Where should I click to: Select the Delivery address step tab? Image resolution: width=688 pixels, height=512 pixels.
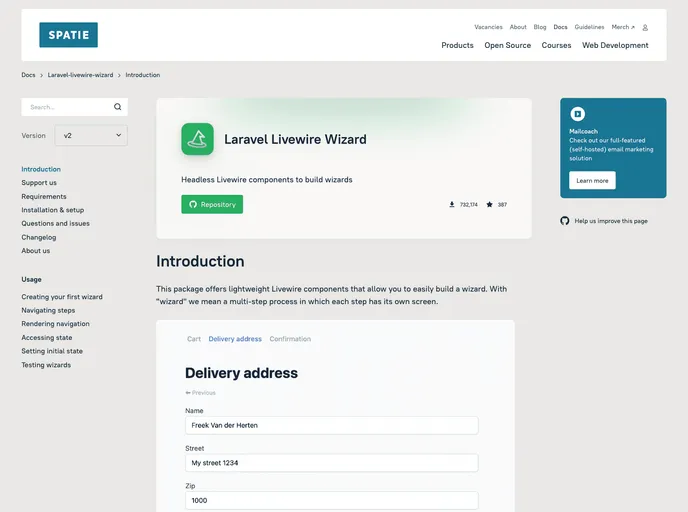pos(235,339)
